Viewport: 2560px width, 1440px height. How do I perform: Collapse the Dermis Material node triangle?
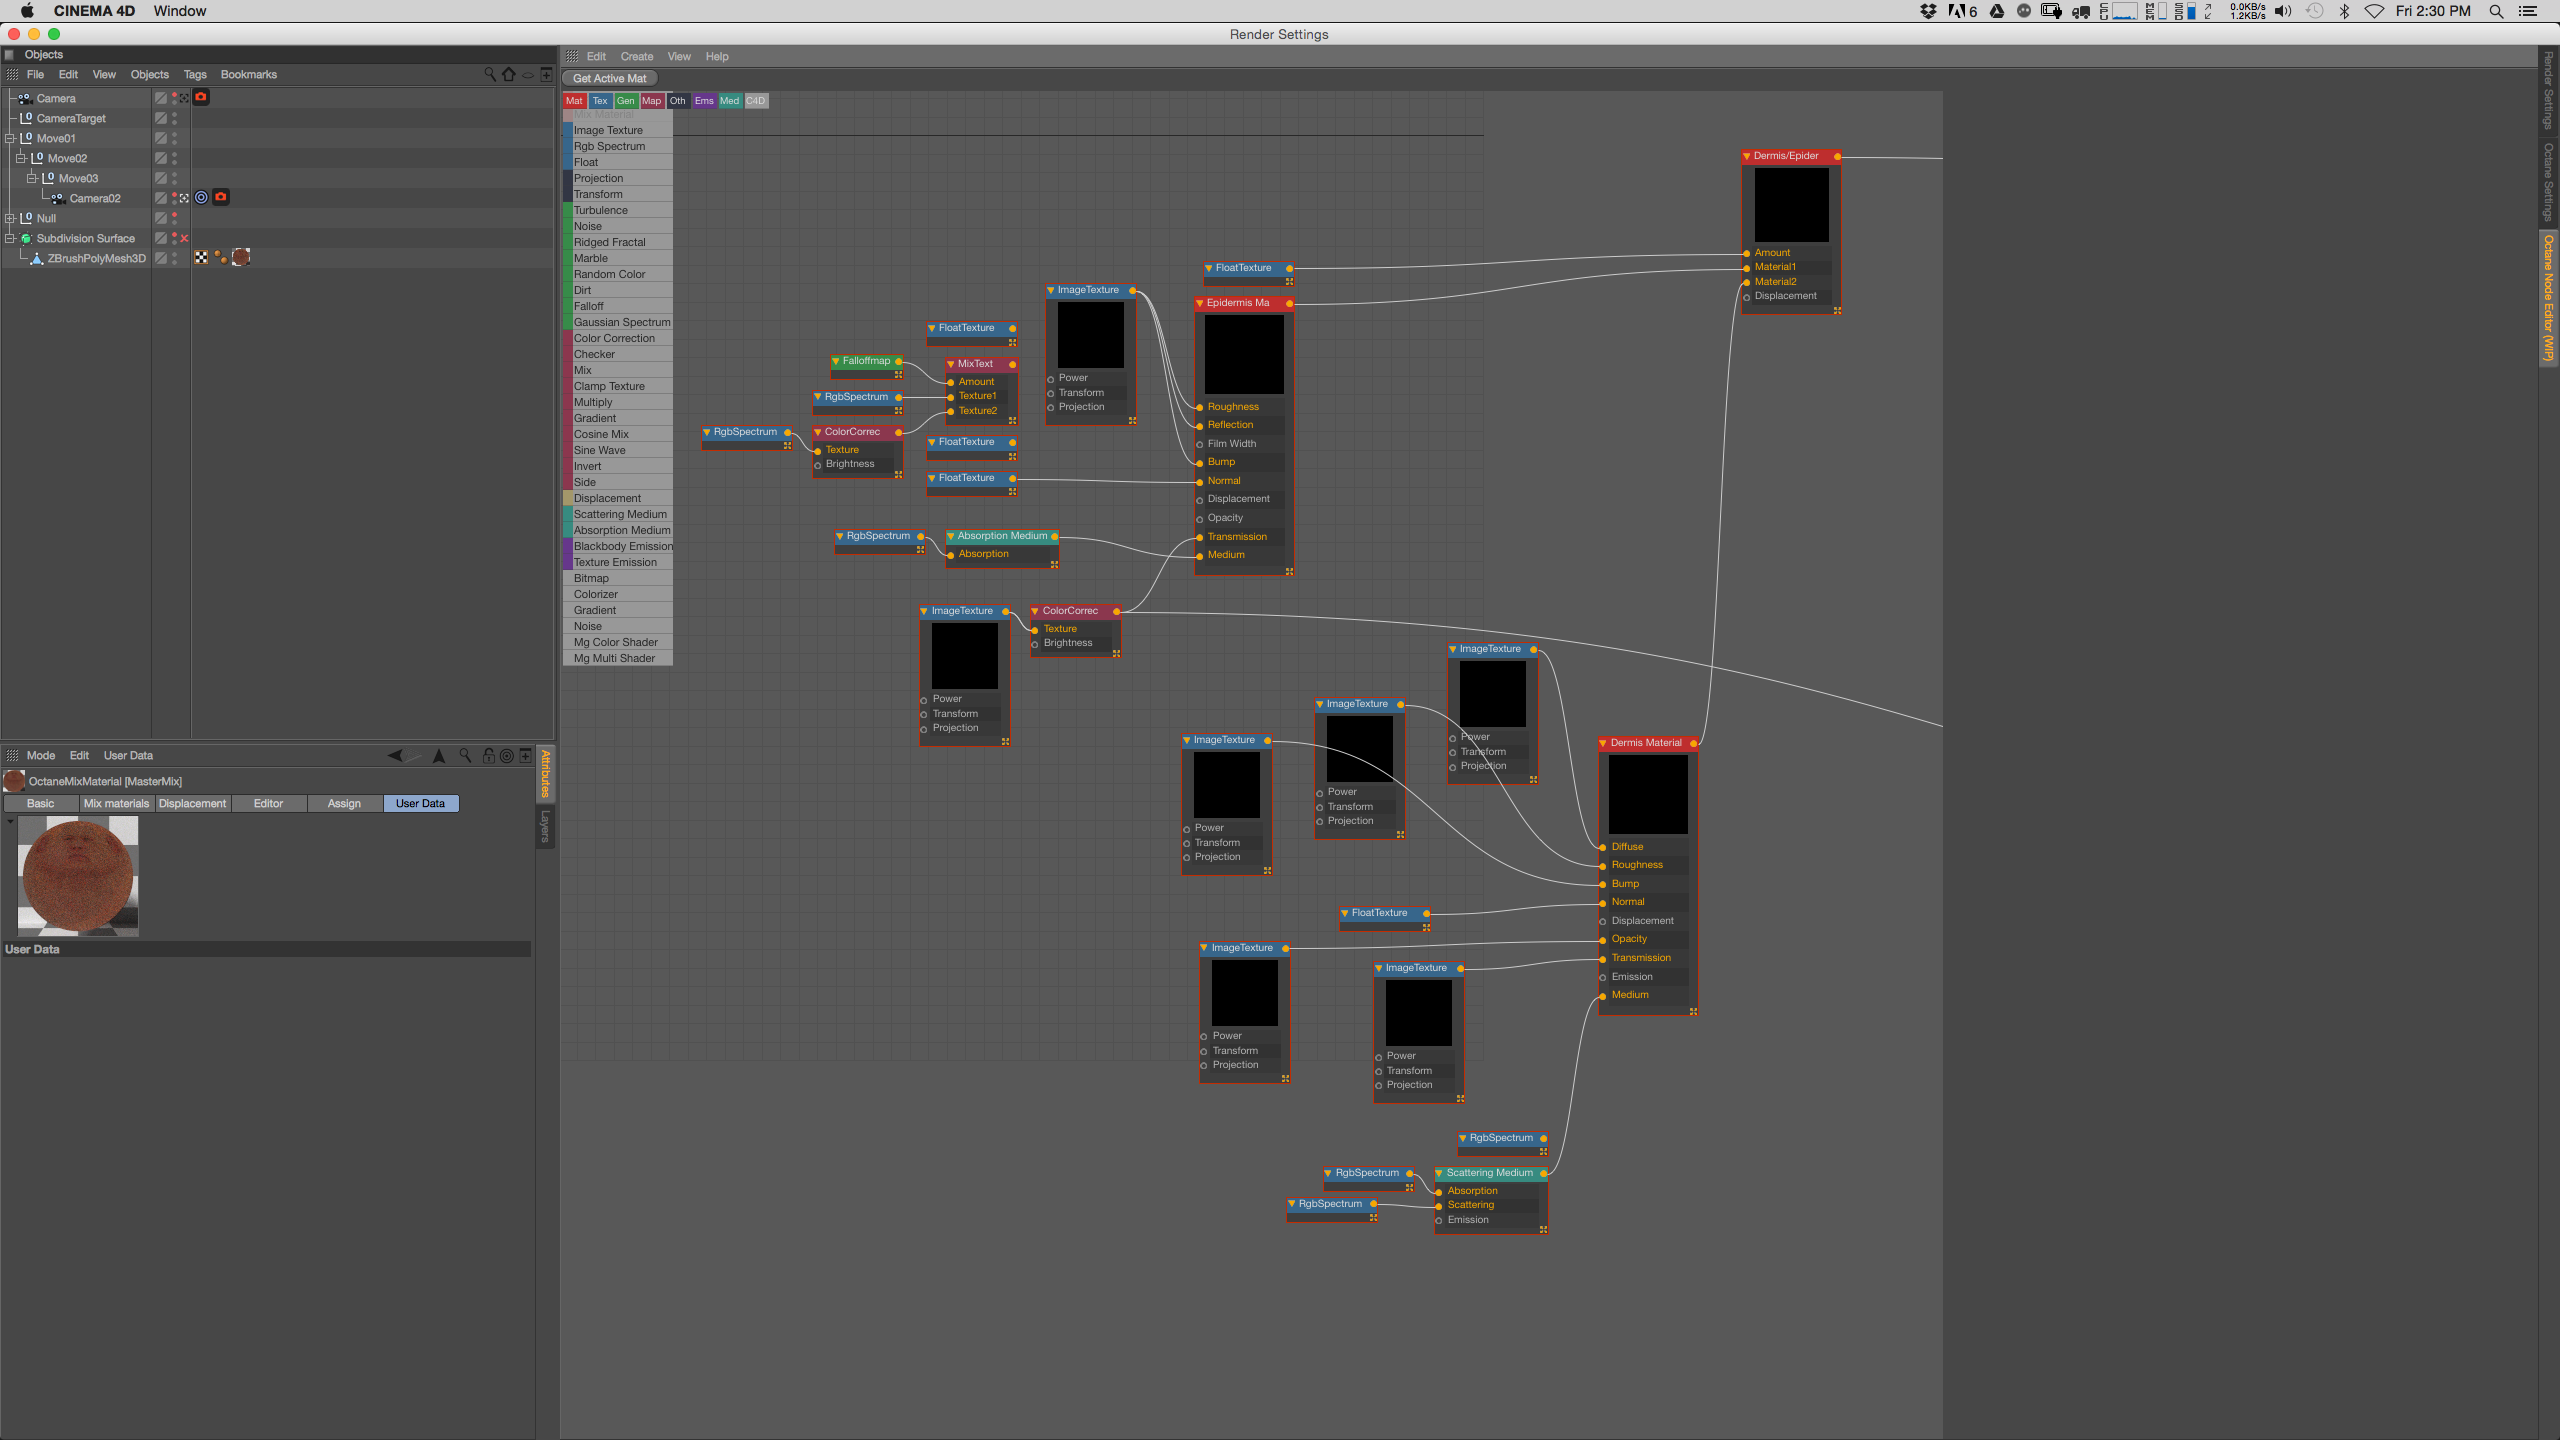point(1603,743)
